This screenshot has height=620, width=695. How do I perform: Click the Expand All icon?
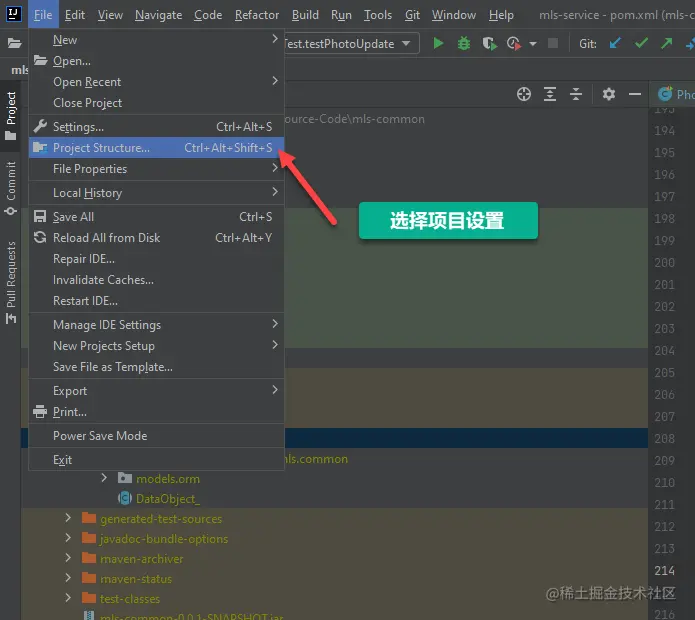(550, 94)
